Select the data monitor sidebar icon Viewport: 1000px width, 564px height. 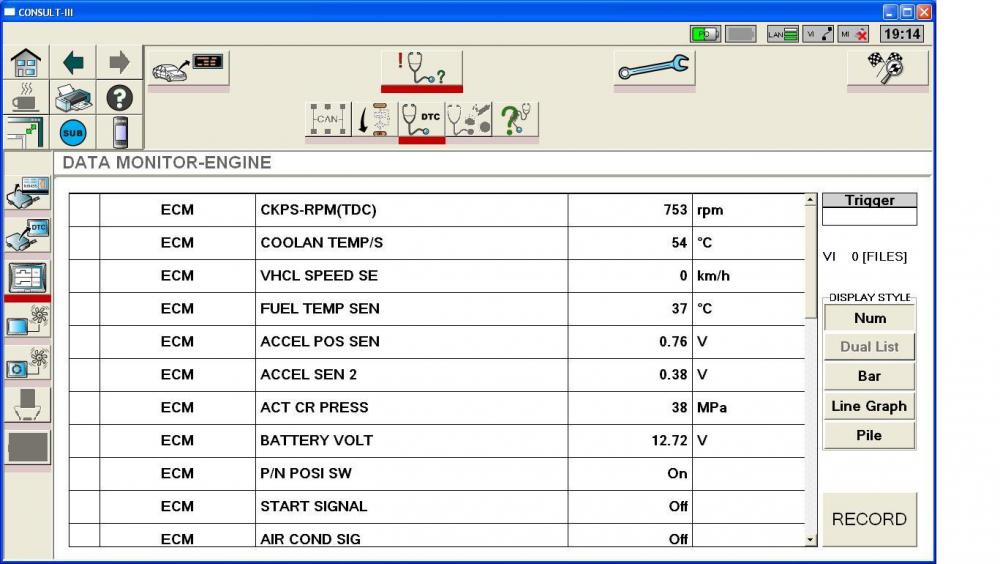point(28,276)
